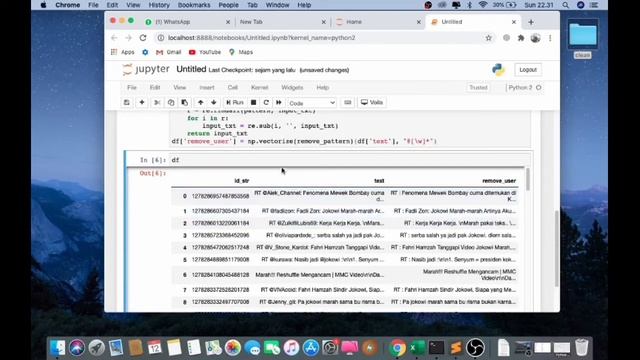640x360 pixels.
Task: Open the Jupyter Kernel menu
Action: tap(260, 87)
